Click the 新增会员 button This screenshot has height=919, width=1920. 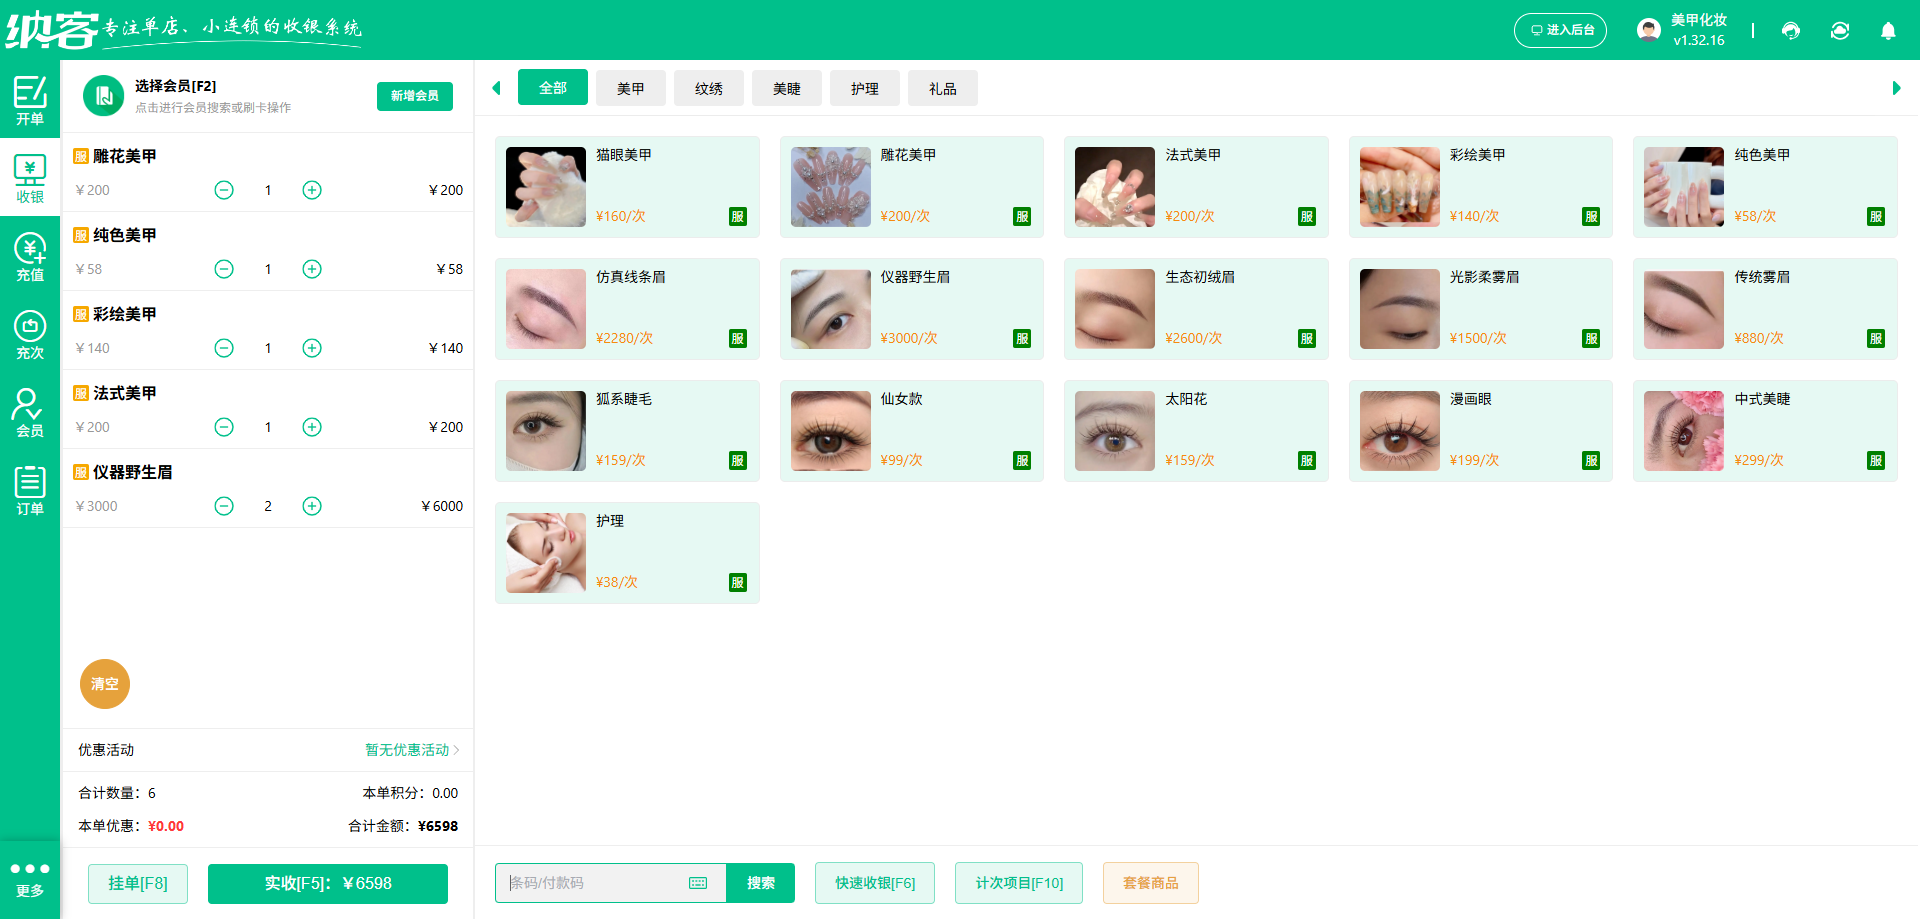click(x=414, y=96)
